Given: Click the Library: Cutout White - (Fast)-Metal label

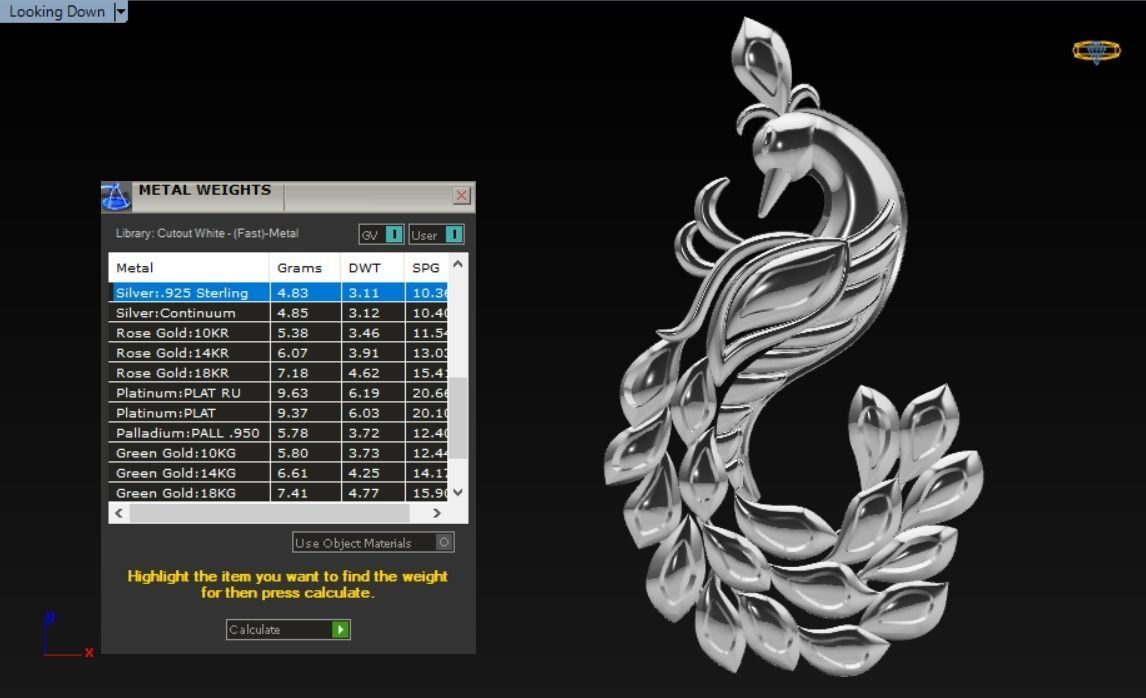Looking at the screenshot, I should tap(208, 233).
